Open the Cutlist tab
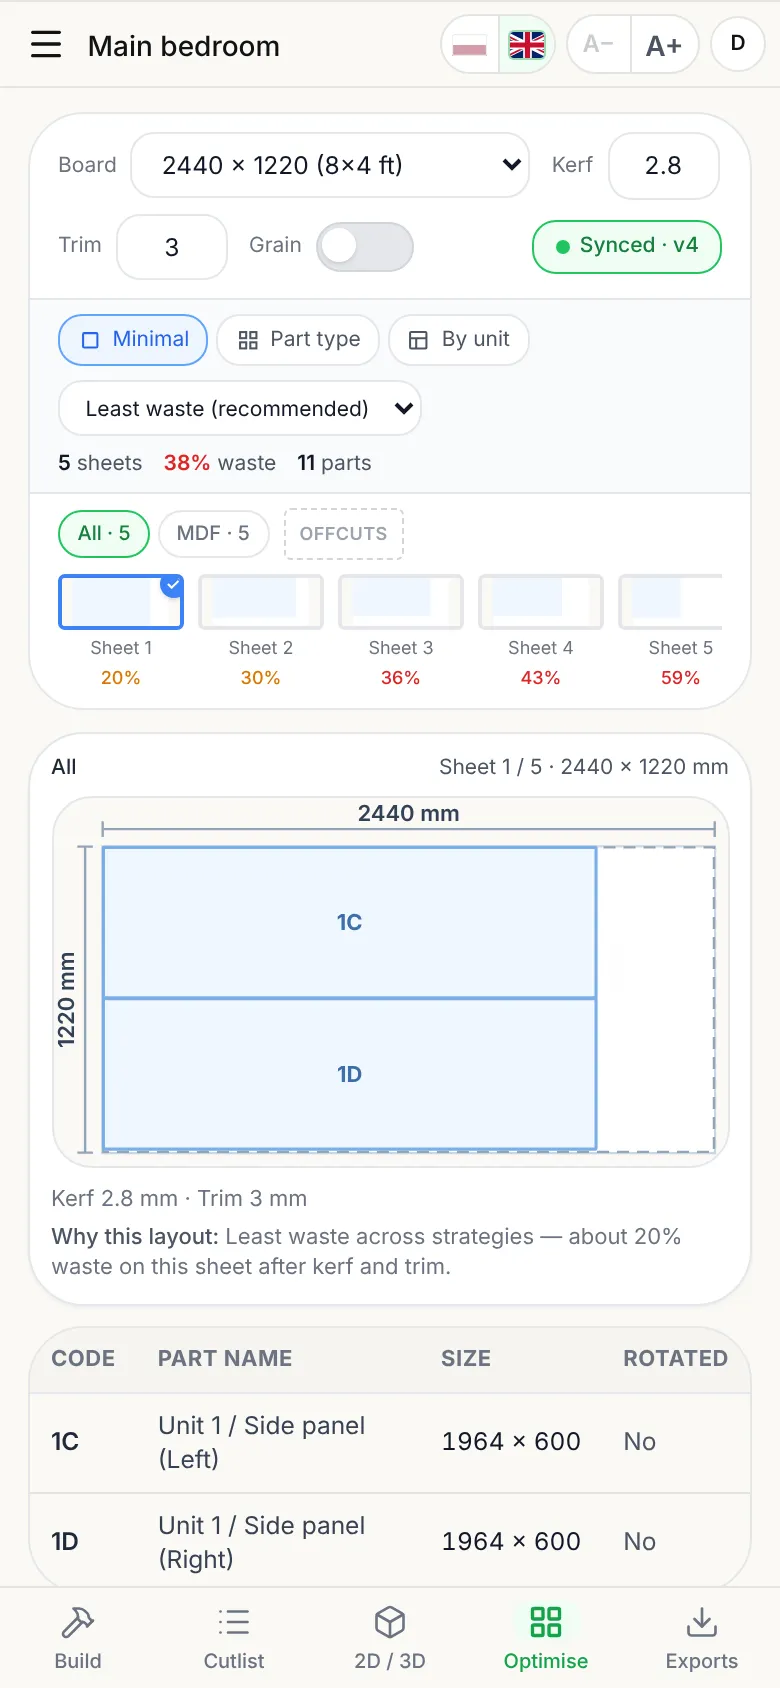Viewport: 780px width, 1688px height. click(234, 1638)
